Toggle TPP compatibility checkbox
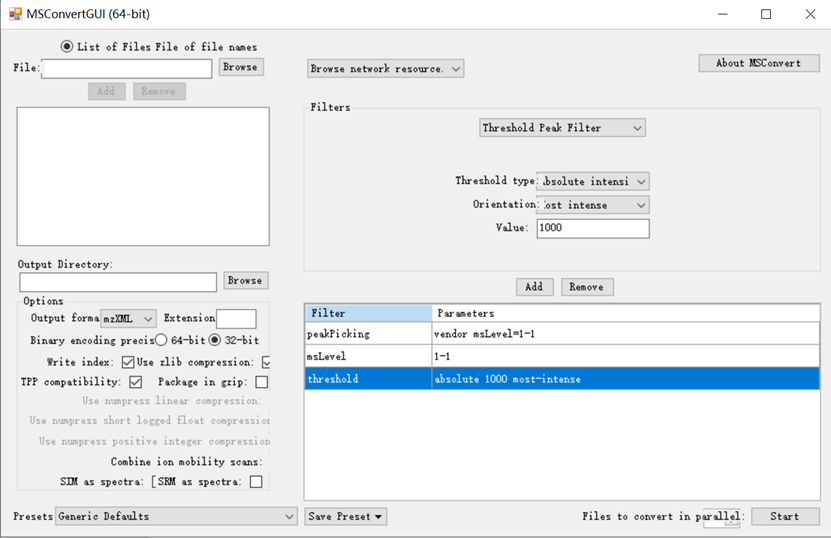This screenshot has height=538, width=831. point(136,382)
